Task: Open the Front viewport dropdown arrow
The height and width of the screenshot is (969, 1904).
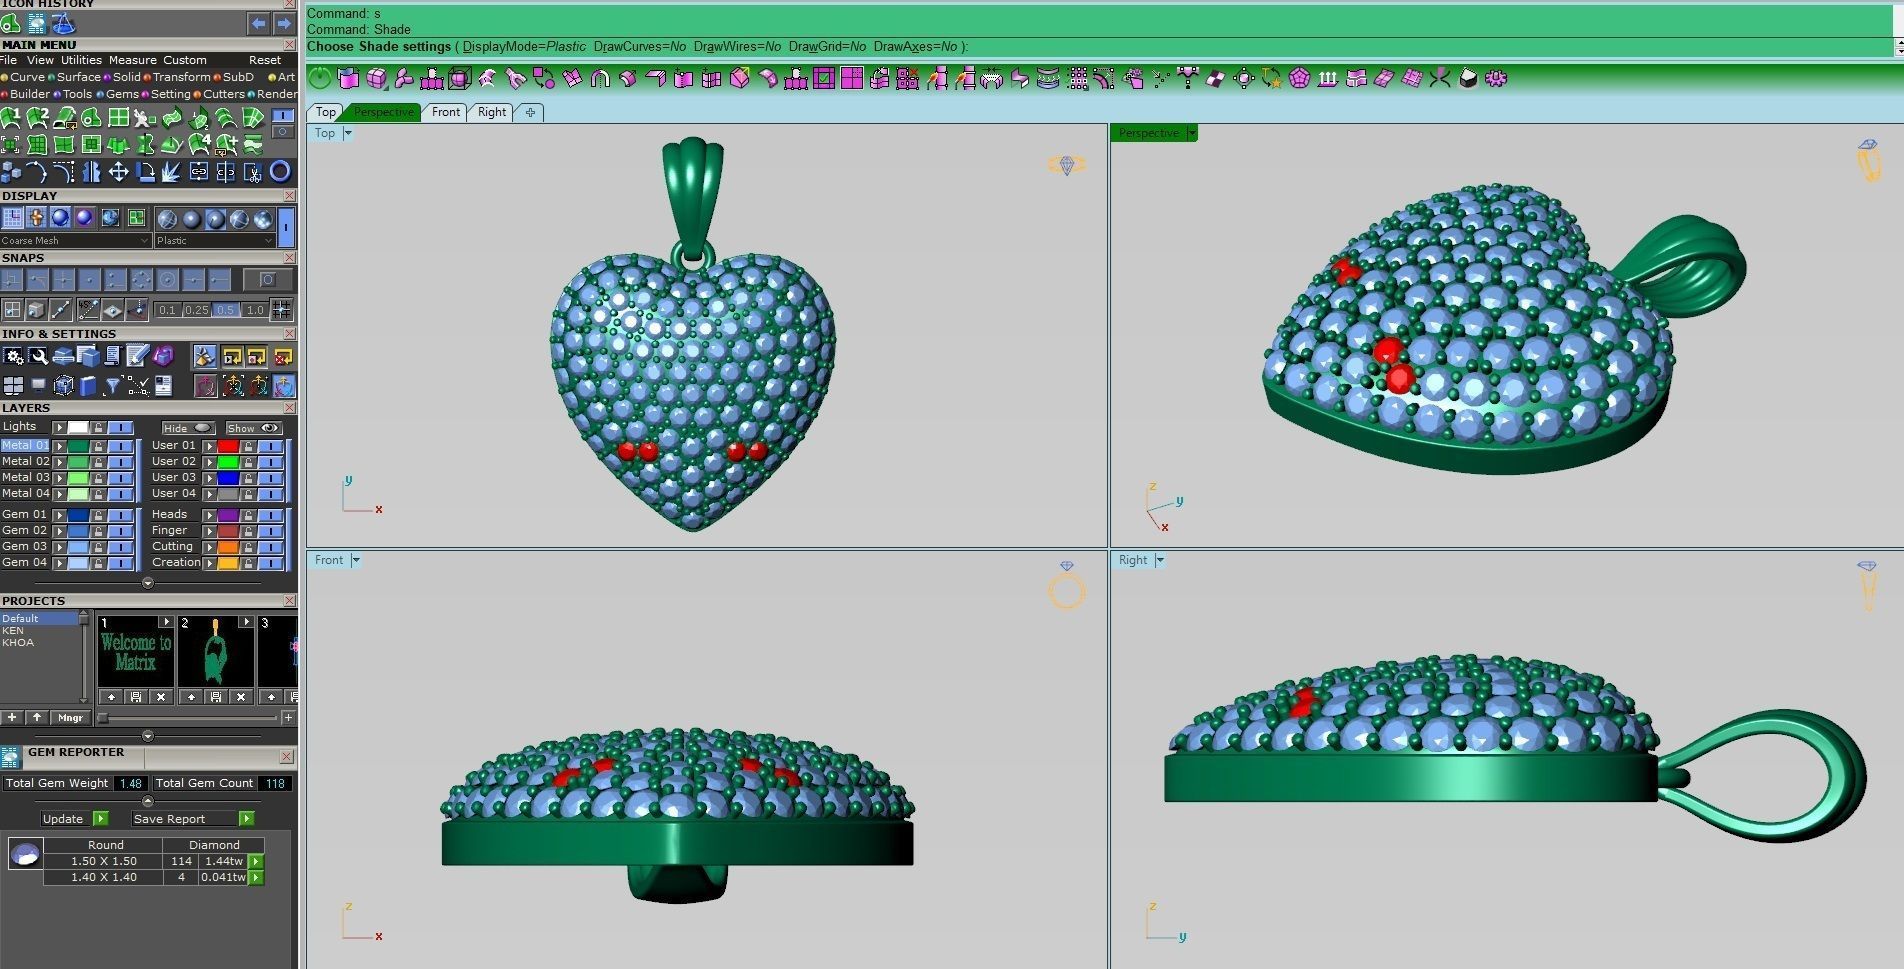Action: pyautogui.click(x=355, y=560)
